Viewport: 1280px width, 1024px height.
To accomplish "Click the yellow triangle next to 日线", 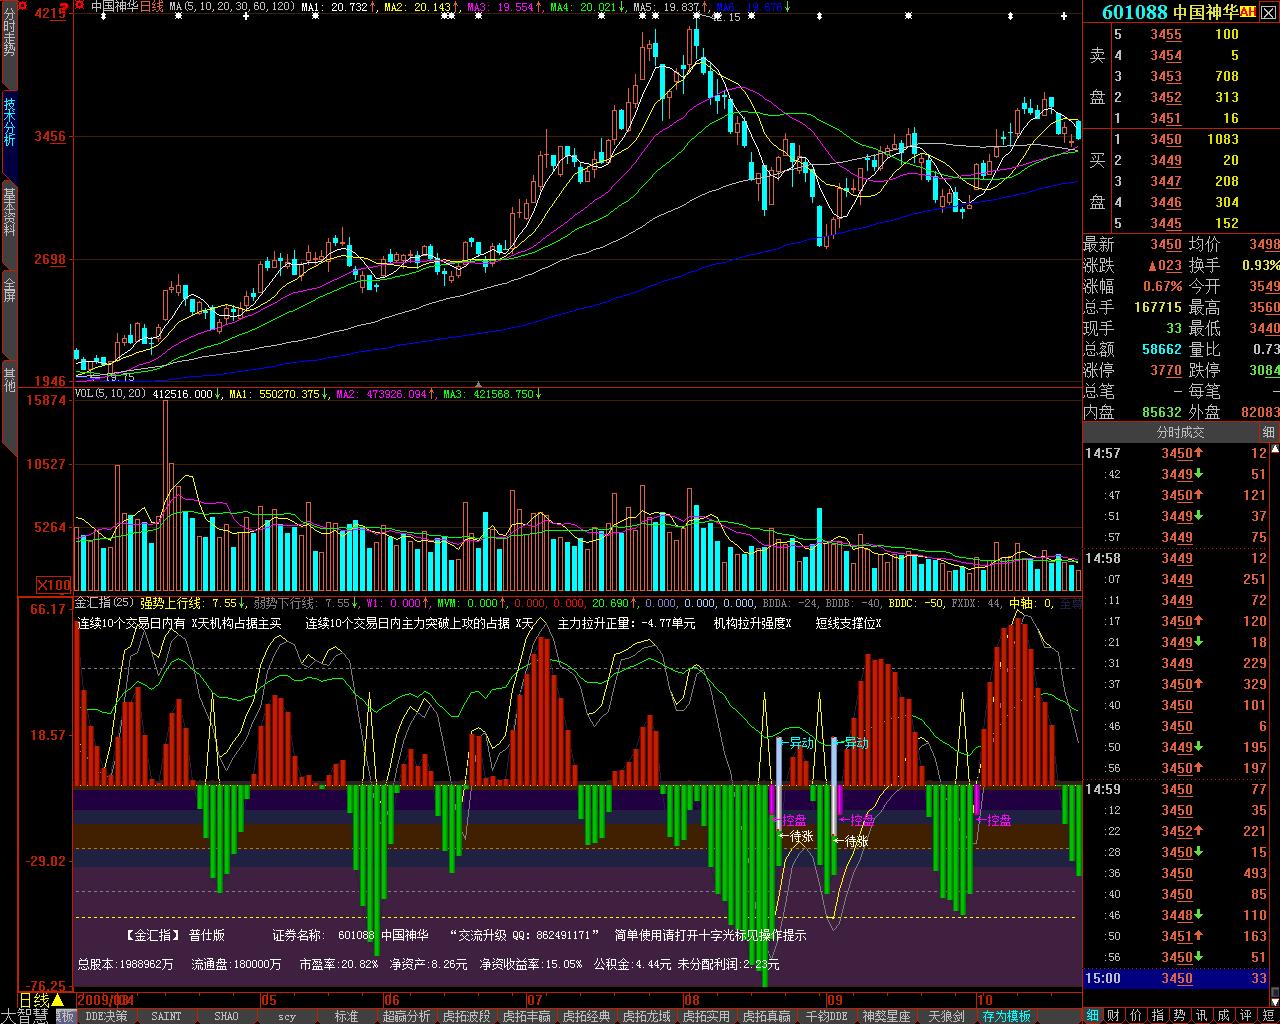I will pyautogui.click(x=58, y=1000).
